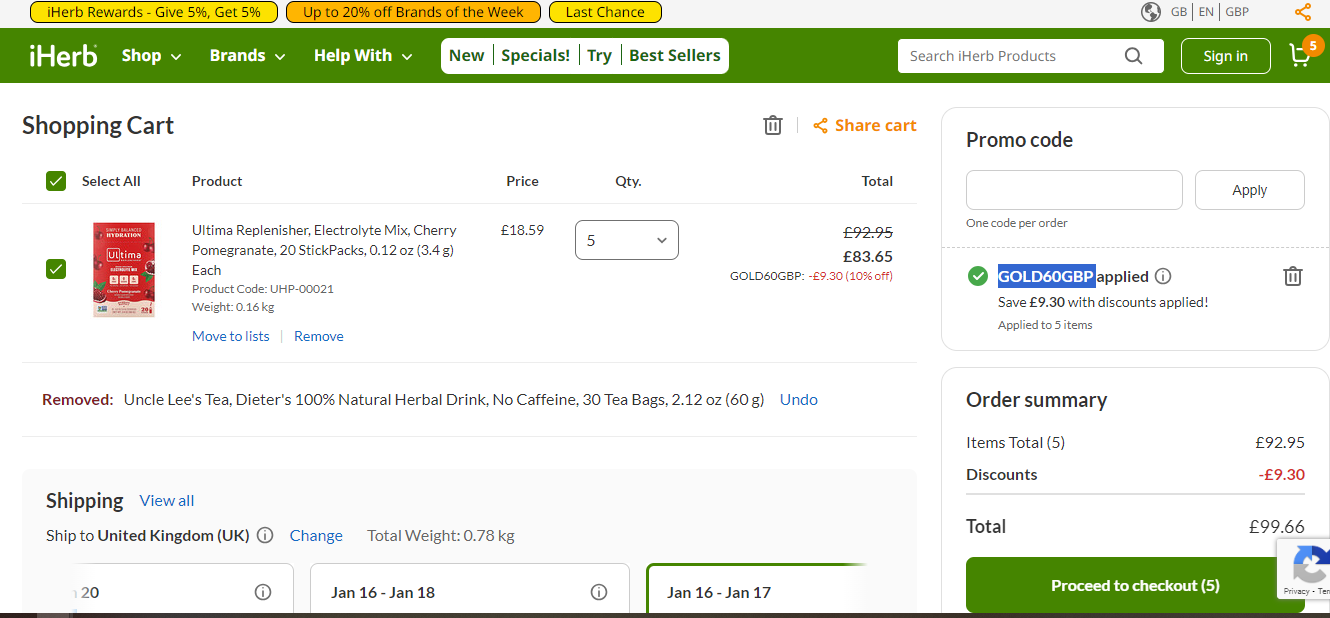Undo removal of Uncle Lee's Tea

pos(799,399)
